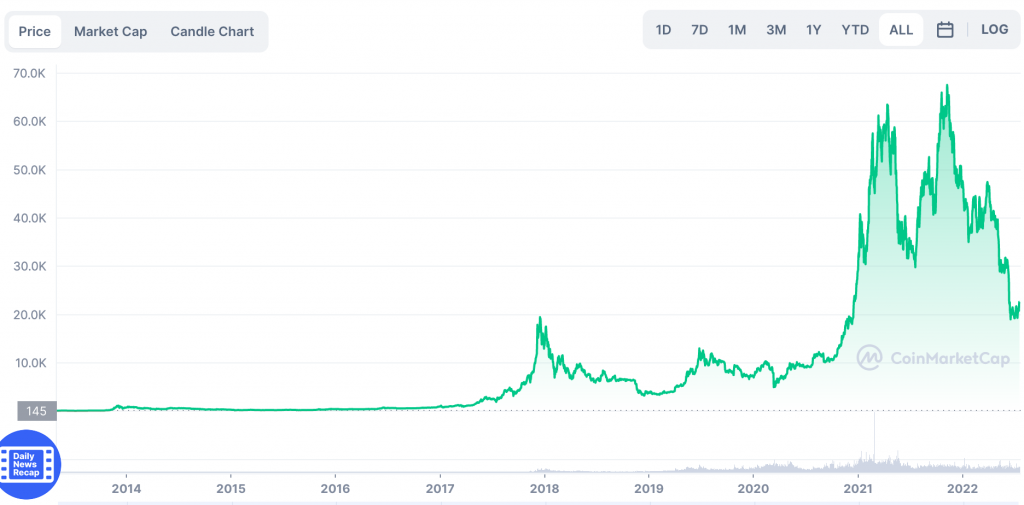Click the CoinMarketCap watermark logo
The width and height of the screenshot is (1024, 505).
pyautogui.click(x=933, y=358)
